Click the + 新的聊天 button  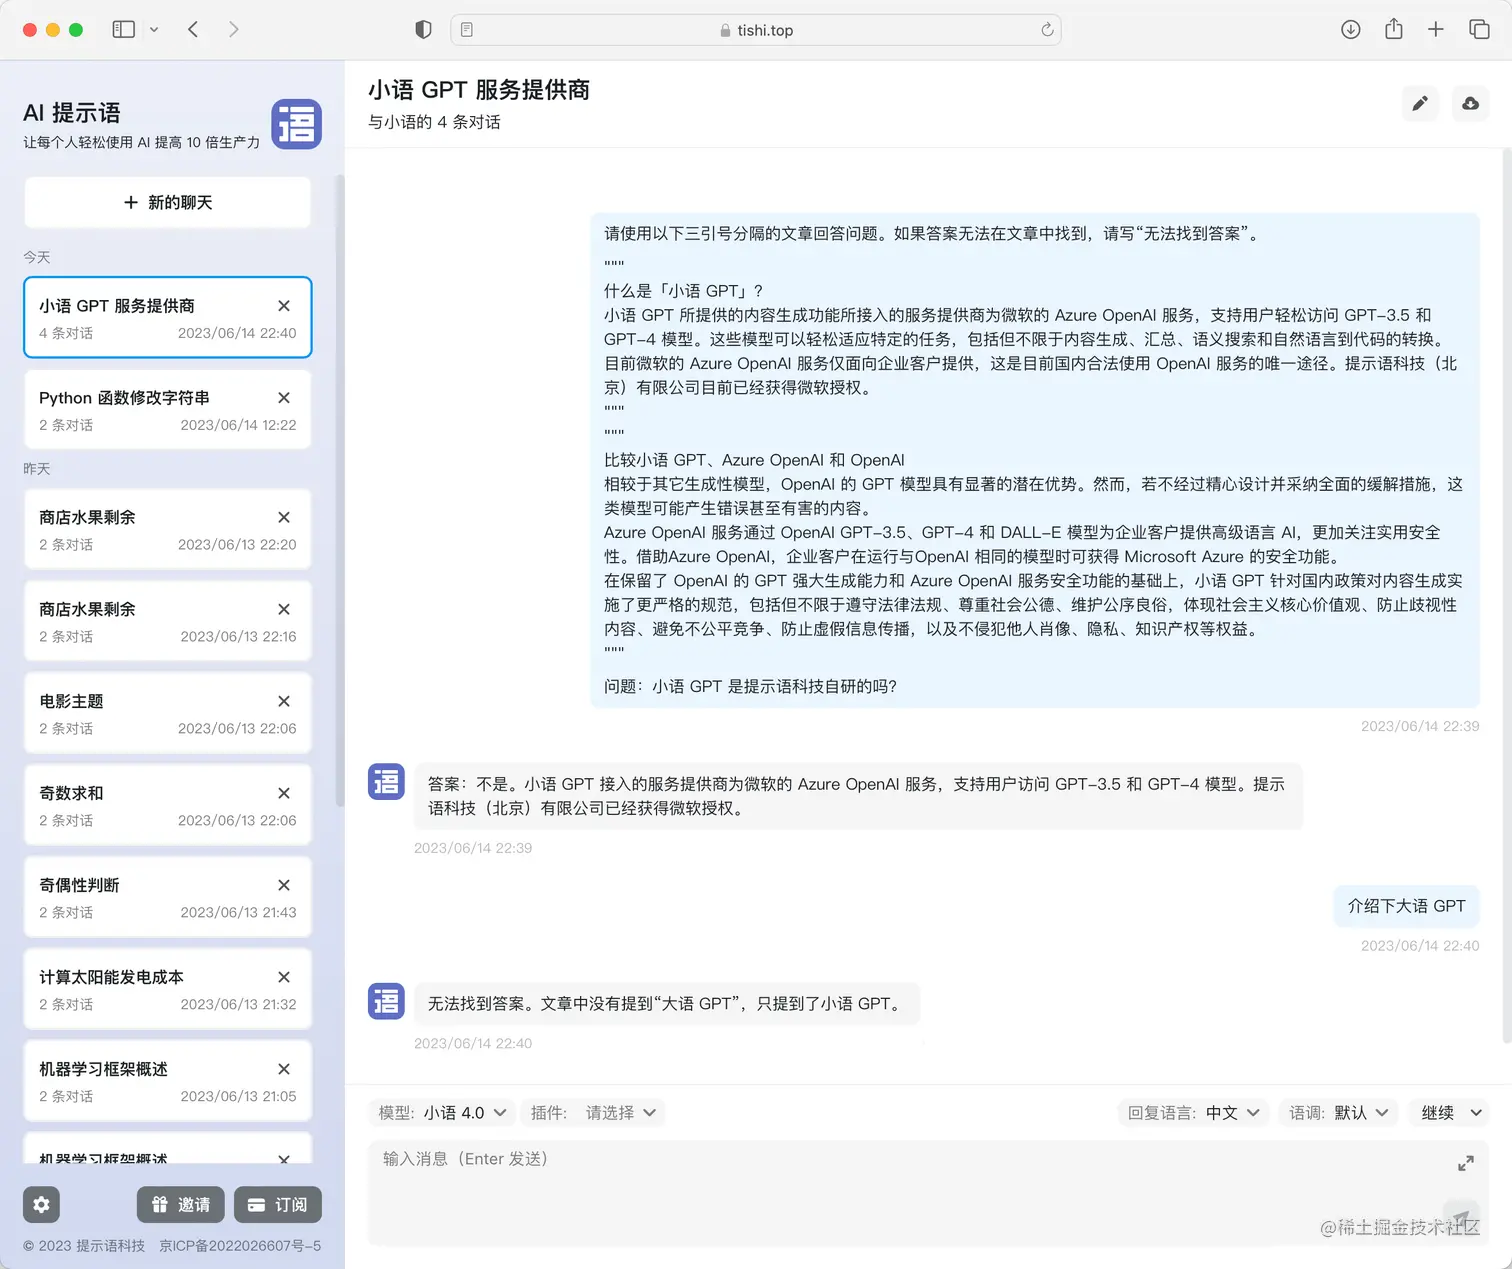coord(168,202)
